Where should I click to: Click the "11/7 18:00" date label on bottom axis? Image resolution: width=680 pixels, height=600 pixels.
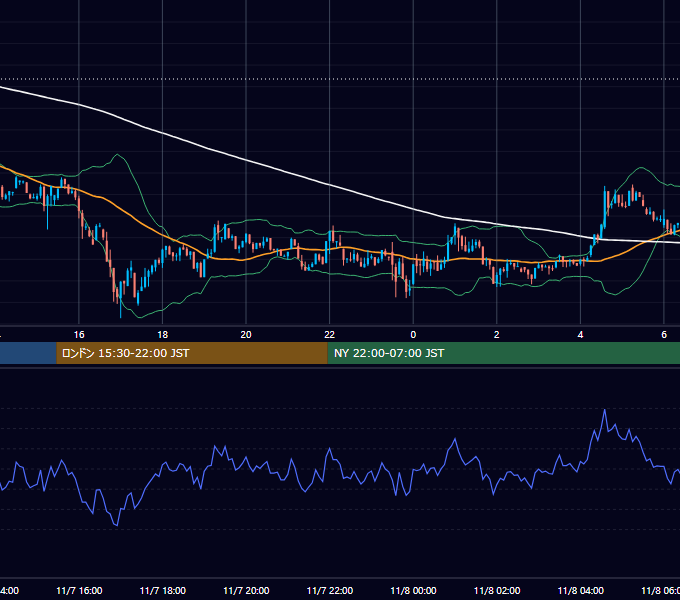[x=163, y=590]
